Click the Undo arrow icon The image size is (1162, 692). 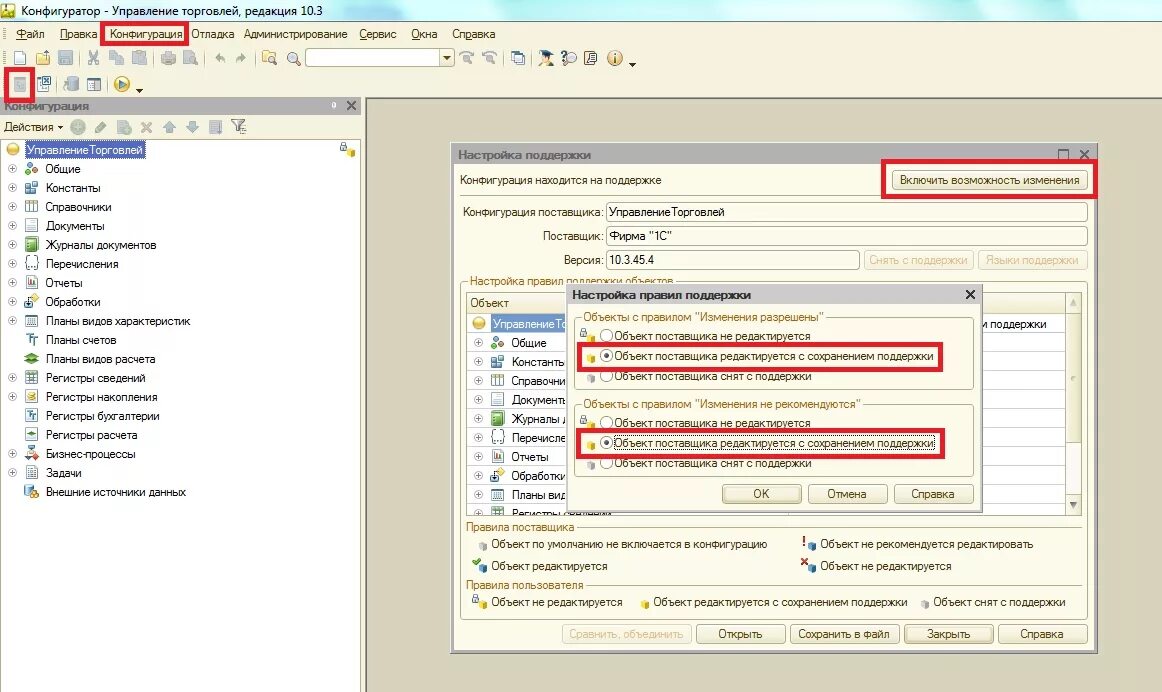pos(220,58)
